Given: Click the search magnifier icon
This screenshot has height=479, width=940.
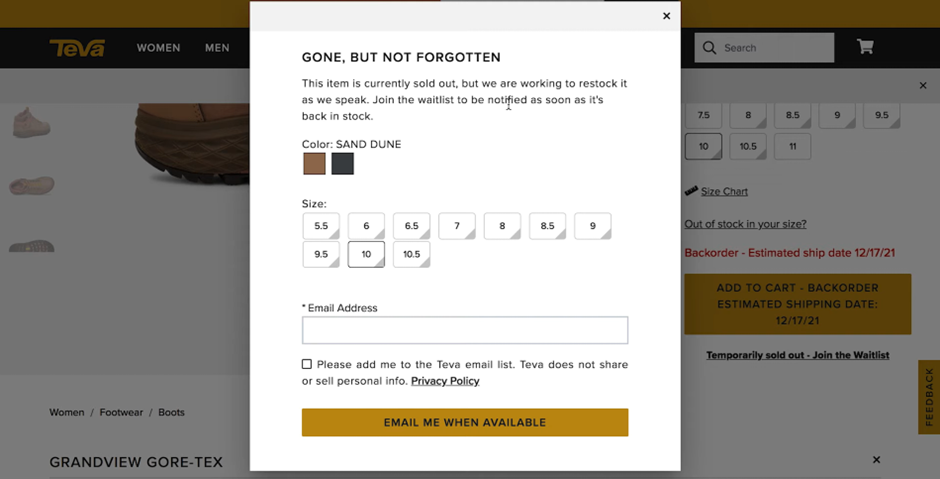Looking at the screenshot, I should 710,48.
